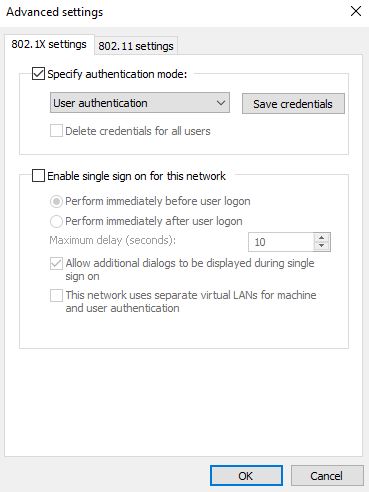369x492 pixels.
Task: Decrease maximum delay with down arrow
Action: point(322,246)
